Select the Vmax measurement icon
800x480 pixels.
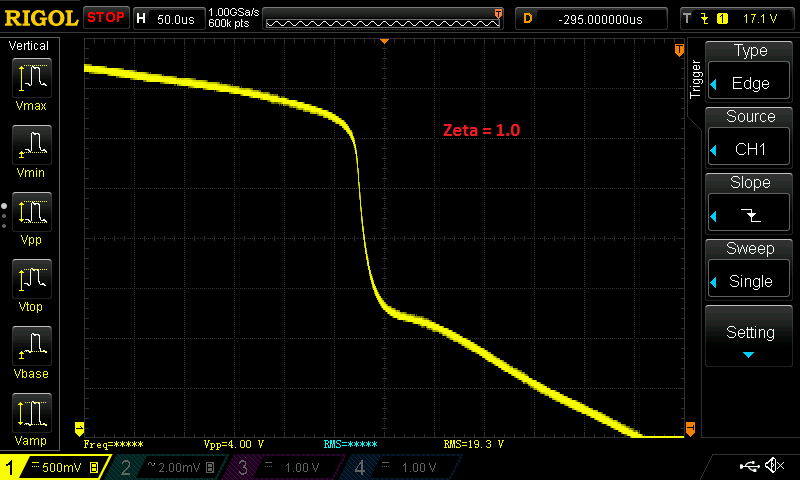[32, 78]
